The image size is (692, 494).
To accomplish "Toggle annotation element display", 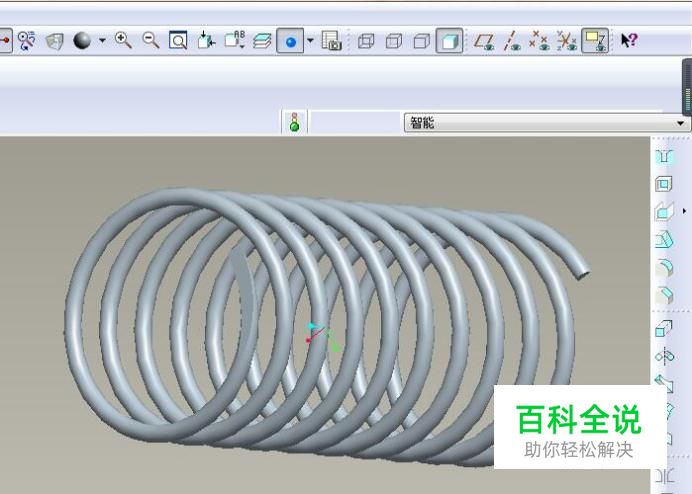I will click(595, 41).
